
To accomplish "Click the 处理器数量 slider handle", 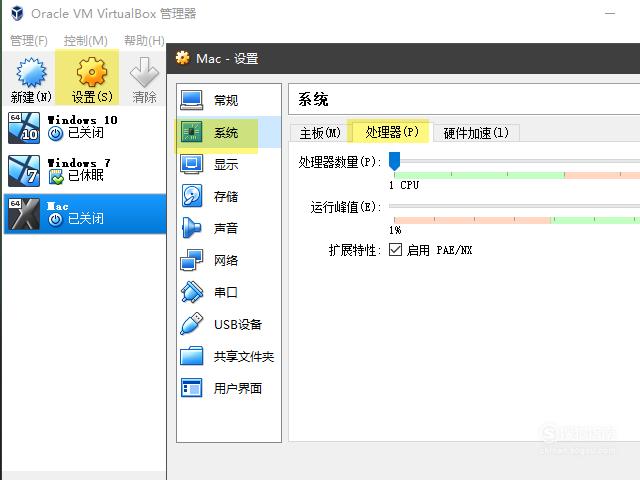I will [x=394, y=161].
